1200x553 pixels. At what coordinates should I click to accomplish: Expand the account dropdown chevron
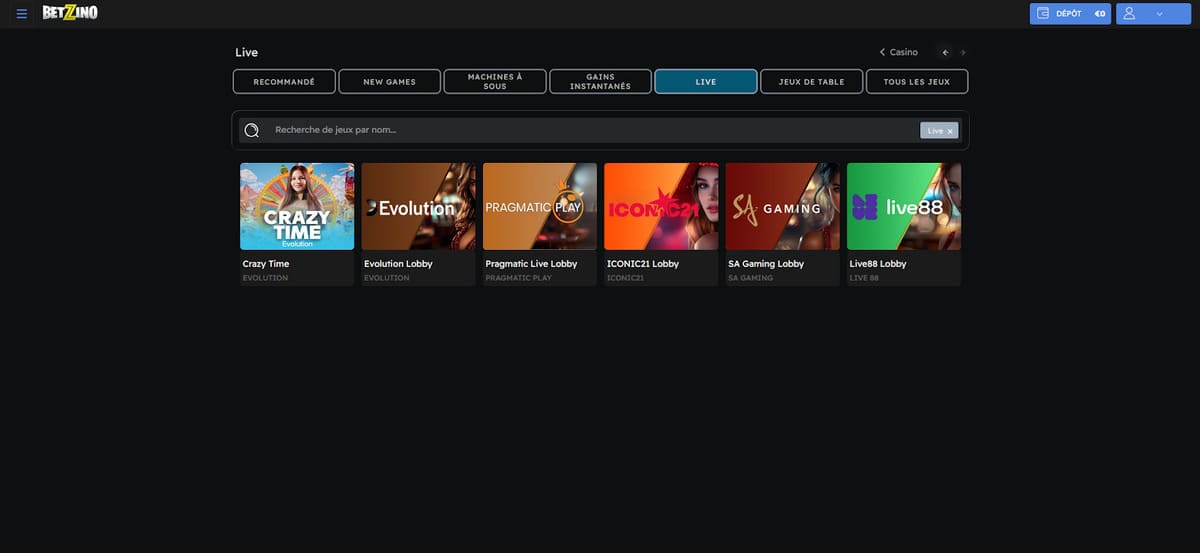click(1159, 14)
